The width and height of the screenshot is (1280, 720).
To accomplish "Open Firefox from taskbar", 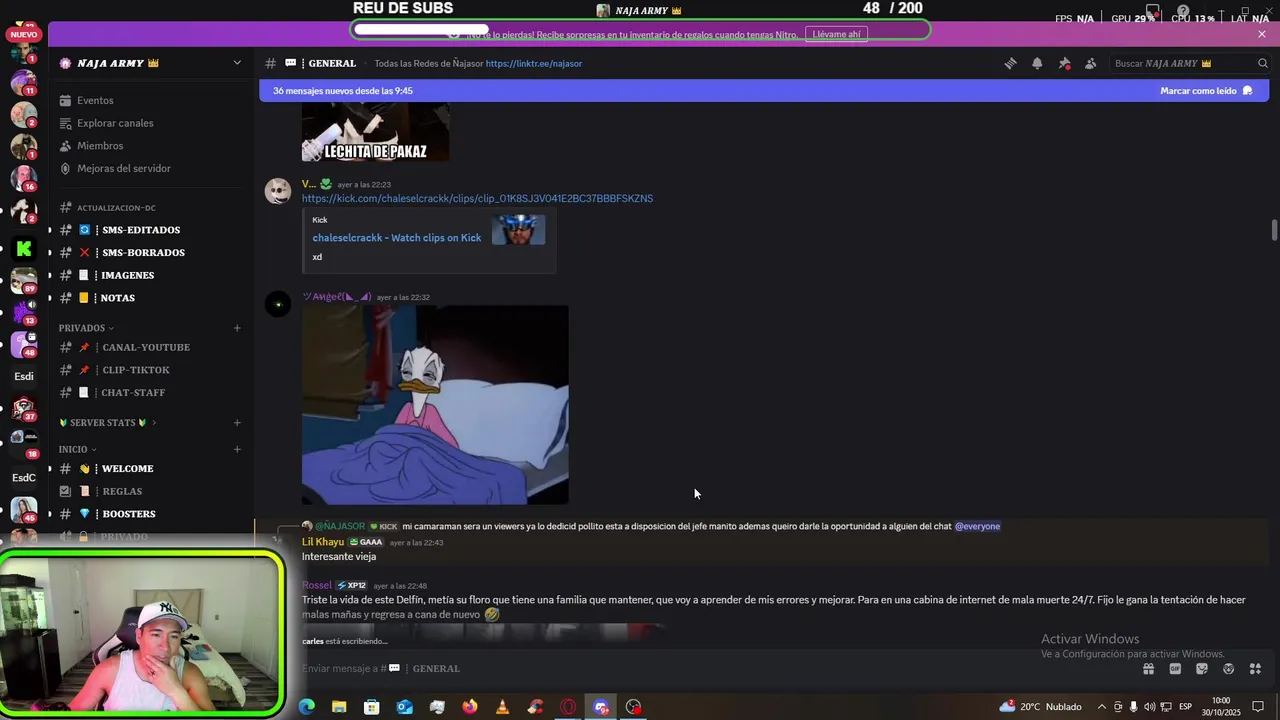I will 470,707.
